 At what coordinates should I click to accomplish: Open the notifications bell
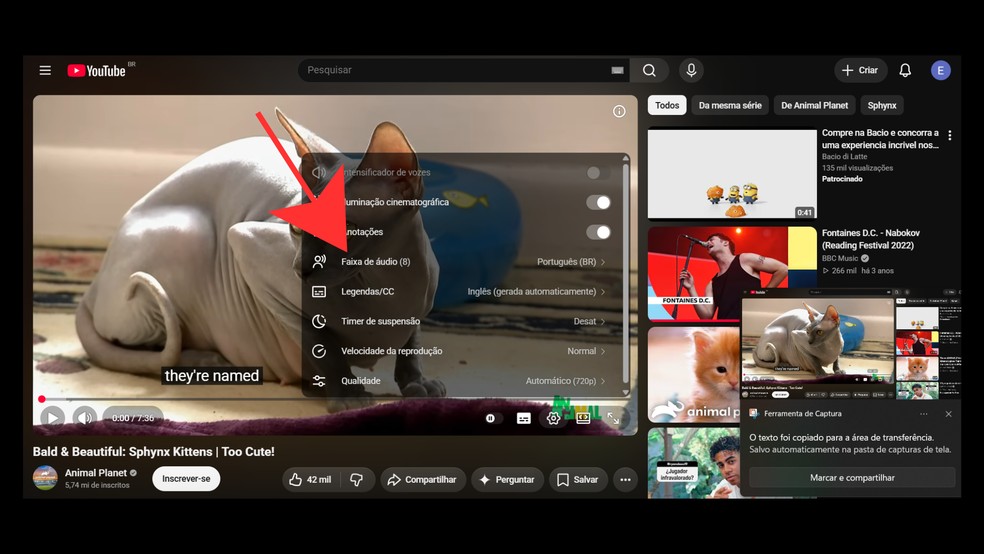(905, 70)
